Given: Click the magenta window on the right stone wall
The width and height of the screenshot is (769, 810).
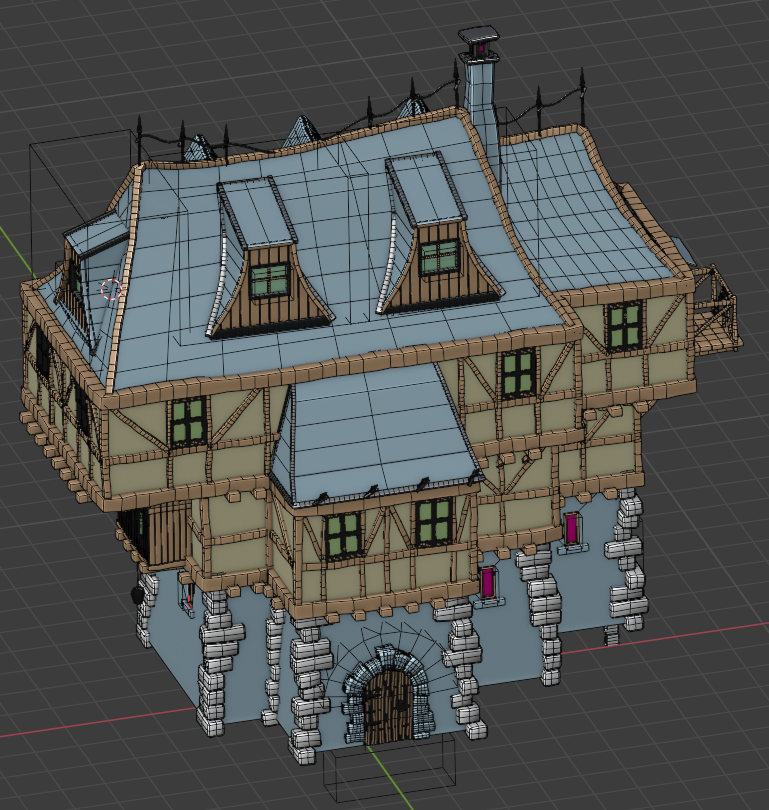Looking at the screenshot, I should click(x=572, y=528).
